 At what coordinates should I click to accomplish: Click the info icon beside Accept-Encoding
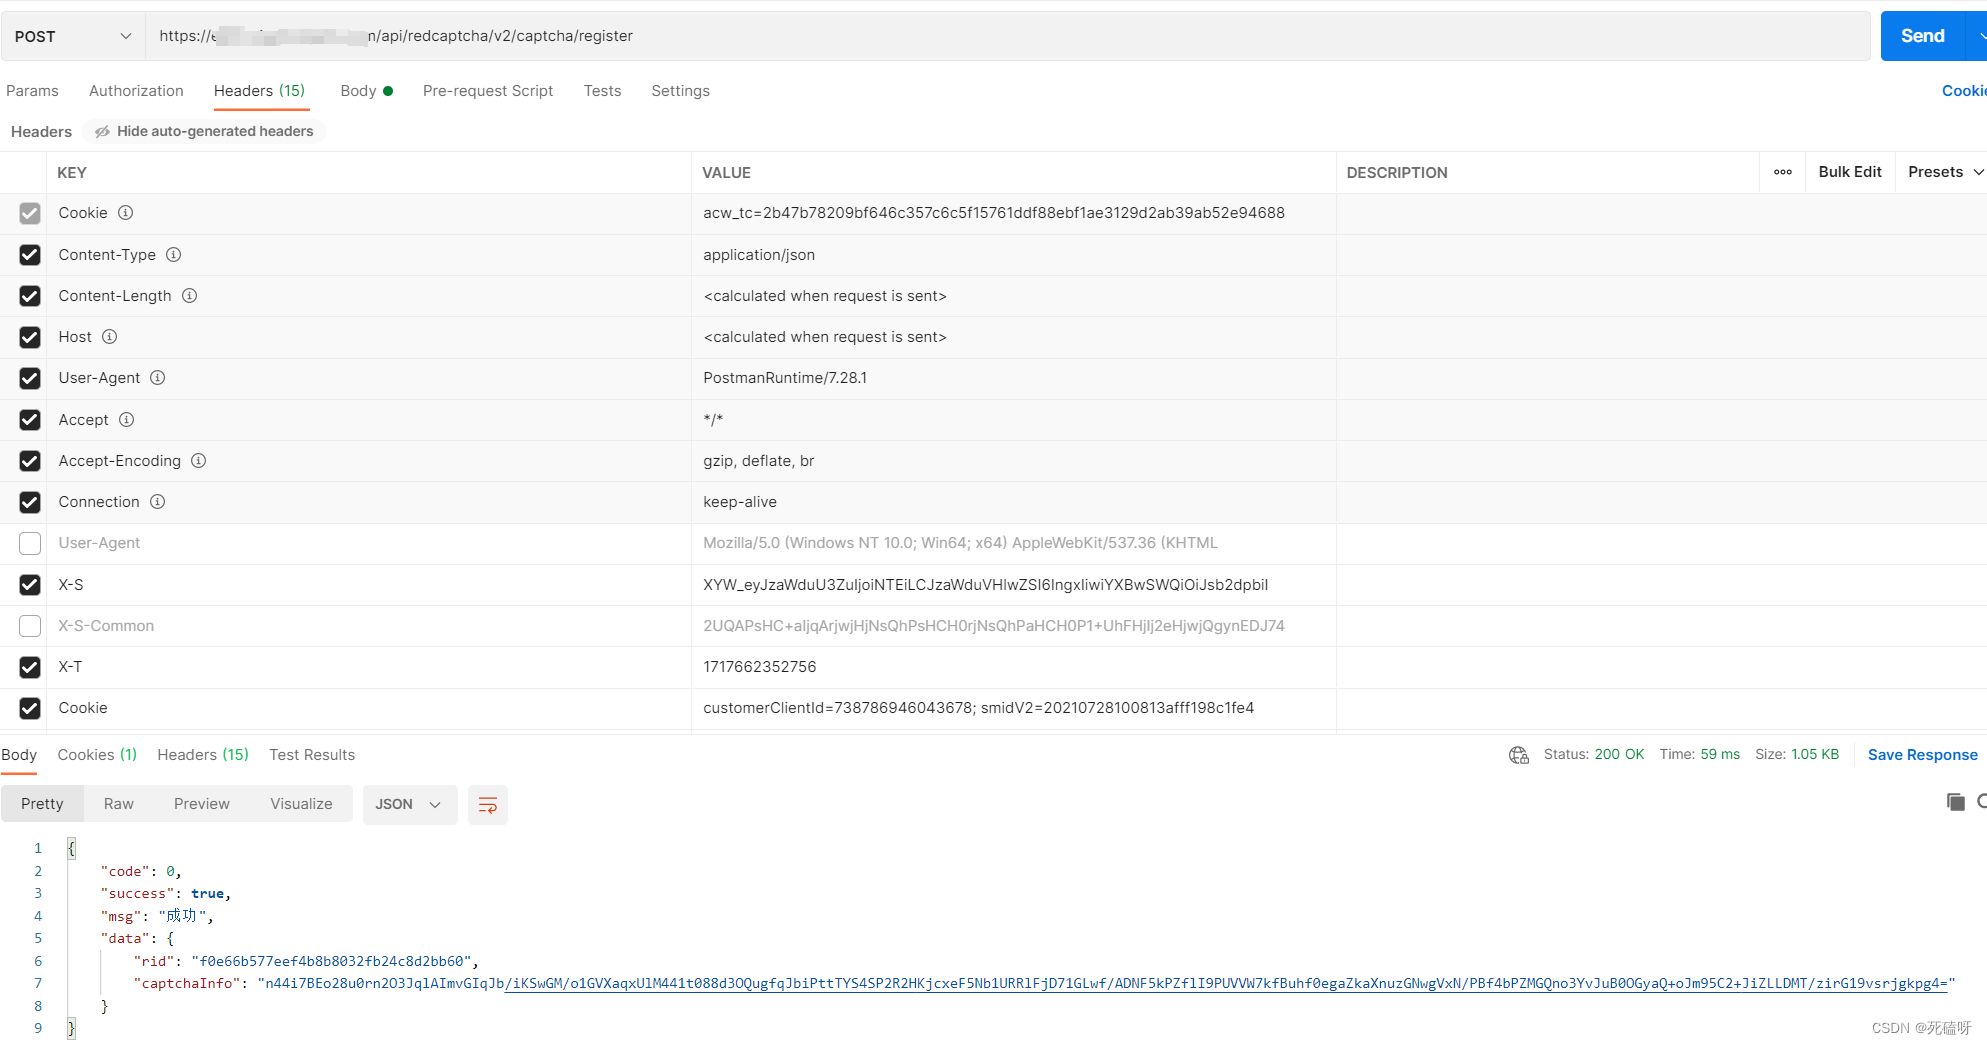pos(199,461)
